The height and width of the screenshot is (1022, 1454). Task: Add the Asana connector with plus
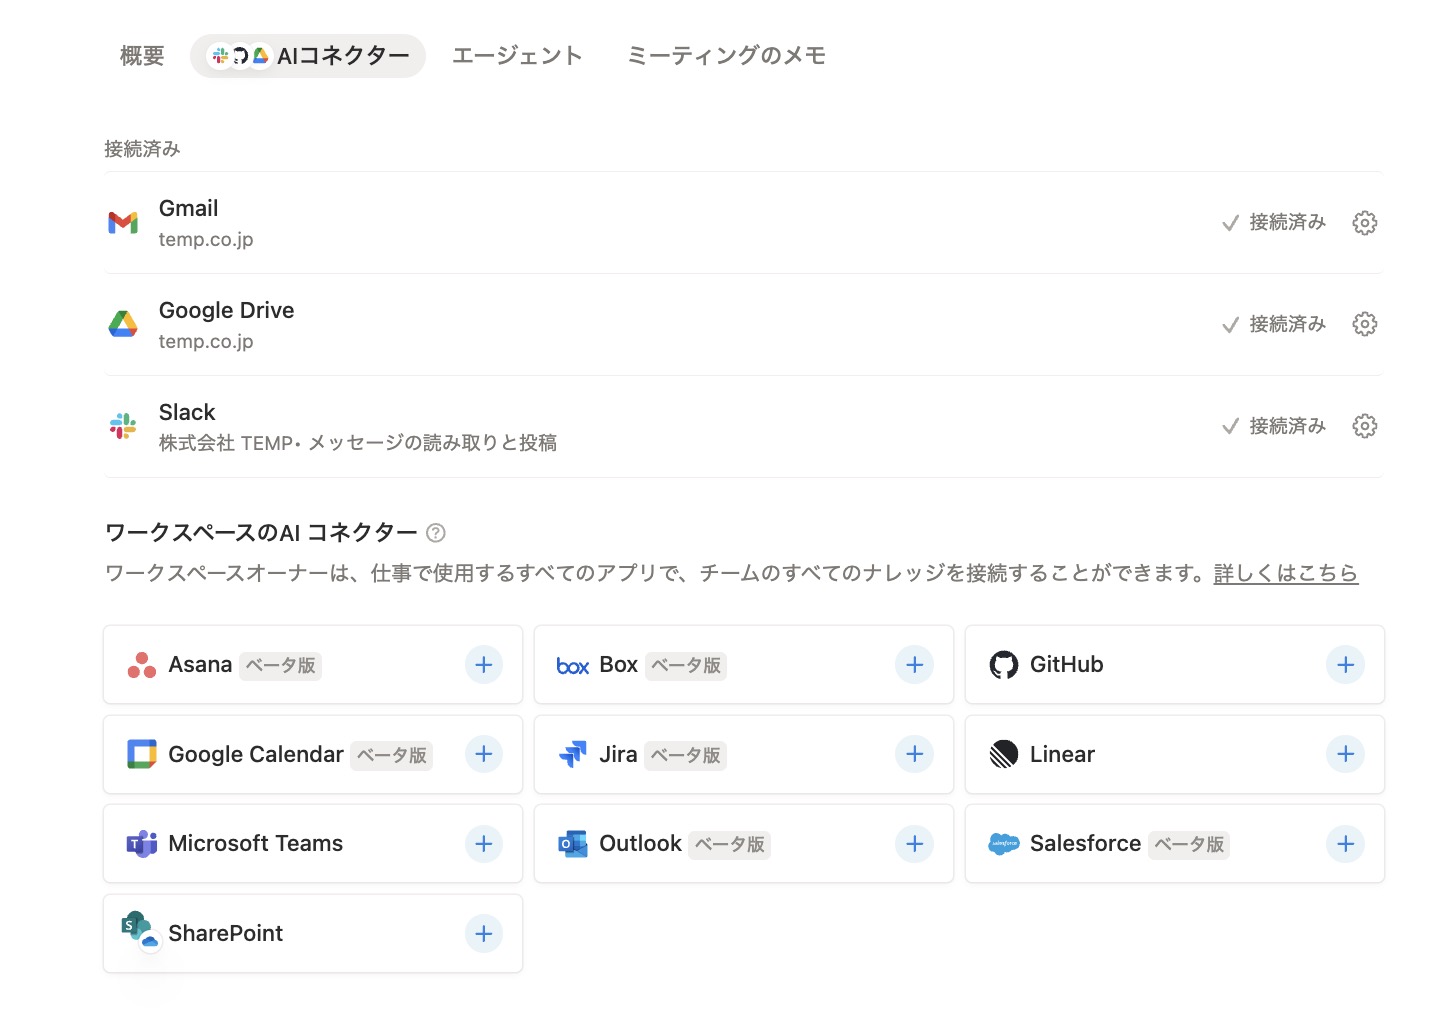pyautogui.click(x=484, y=665)
